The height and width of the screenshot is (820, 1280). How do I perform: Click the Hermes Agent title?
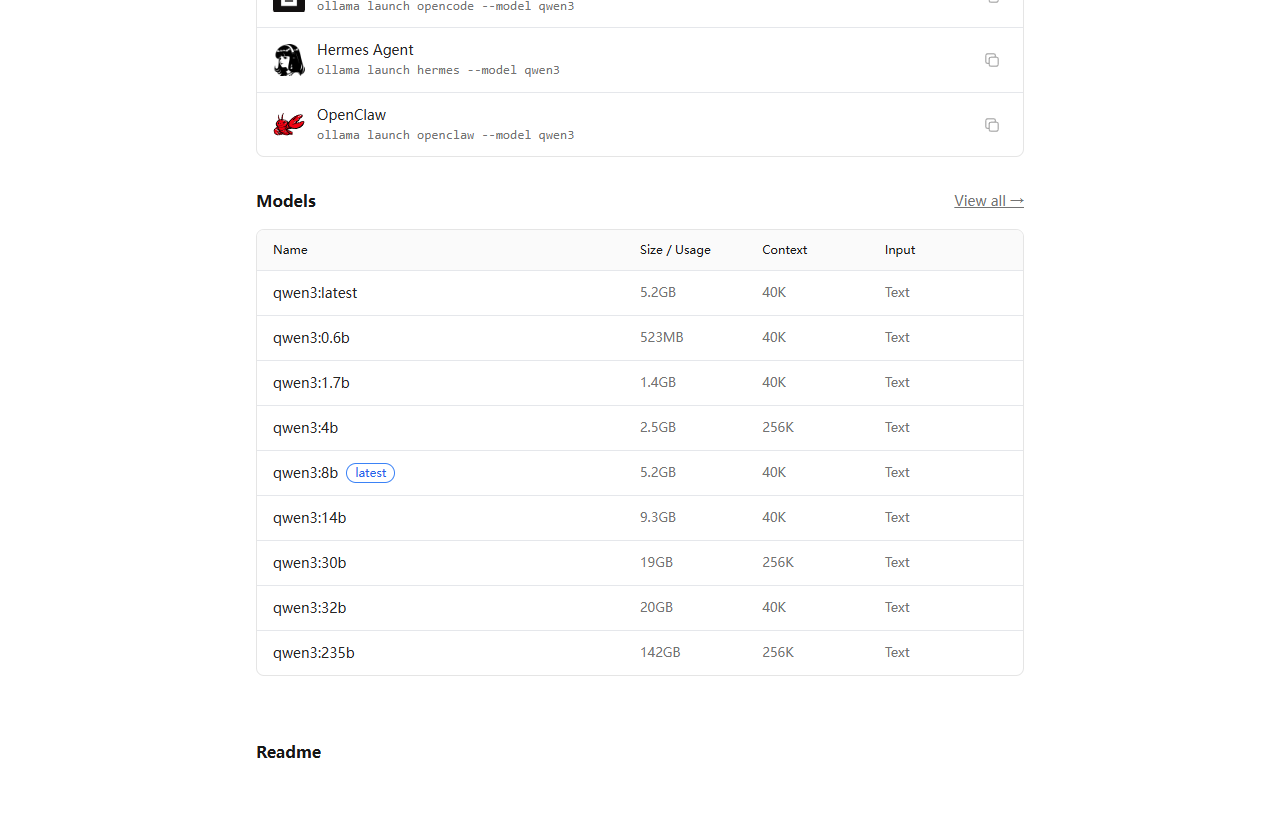click(x=365, y=50)
